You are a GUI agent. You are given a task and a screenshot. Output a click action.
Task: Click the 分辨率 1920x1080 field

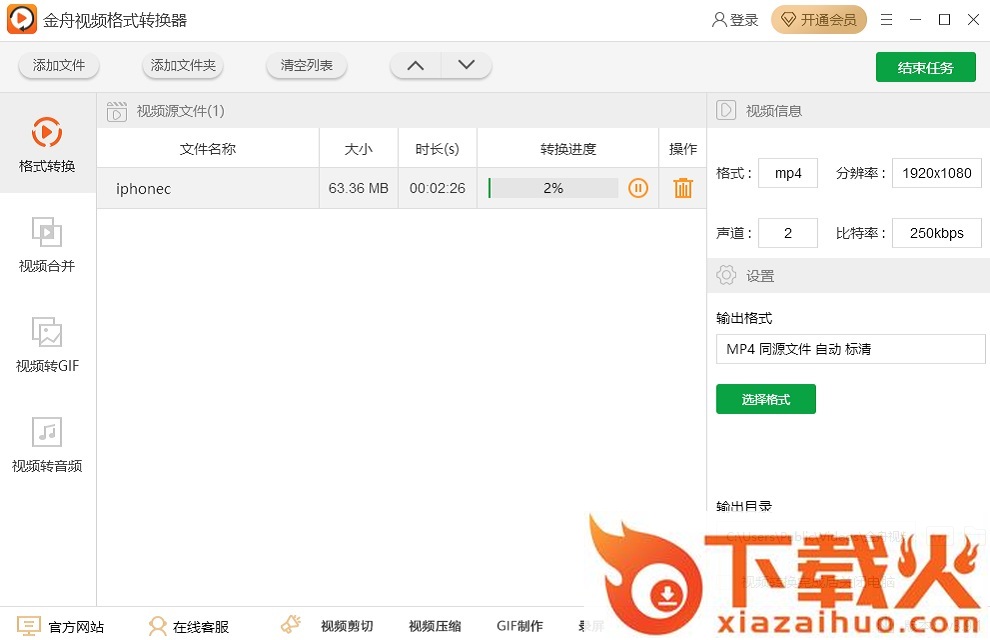(x=936, y=173)
